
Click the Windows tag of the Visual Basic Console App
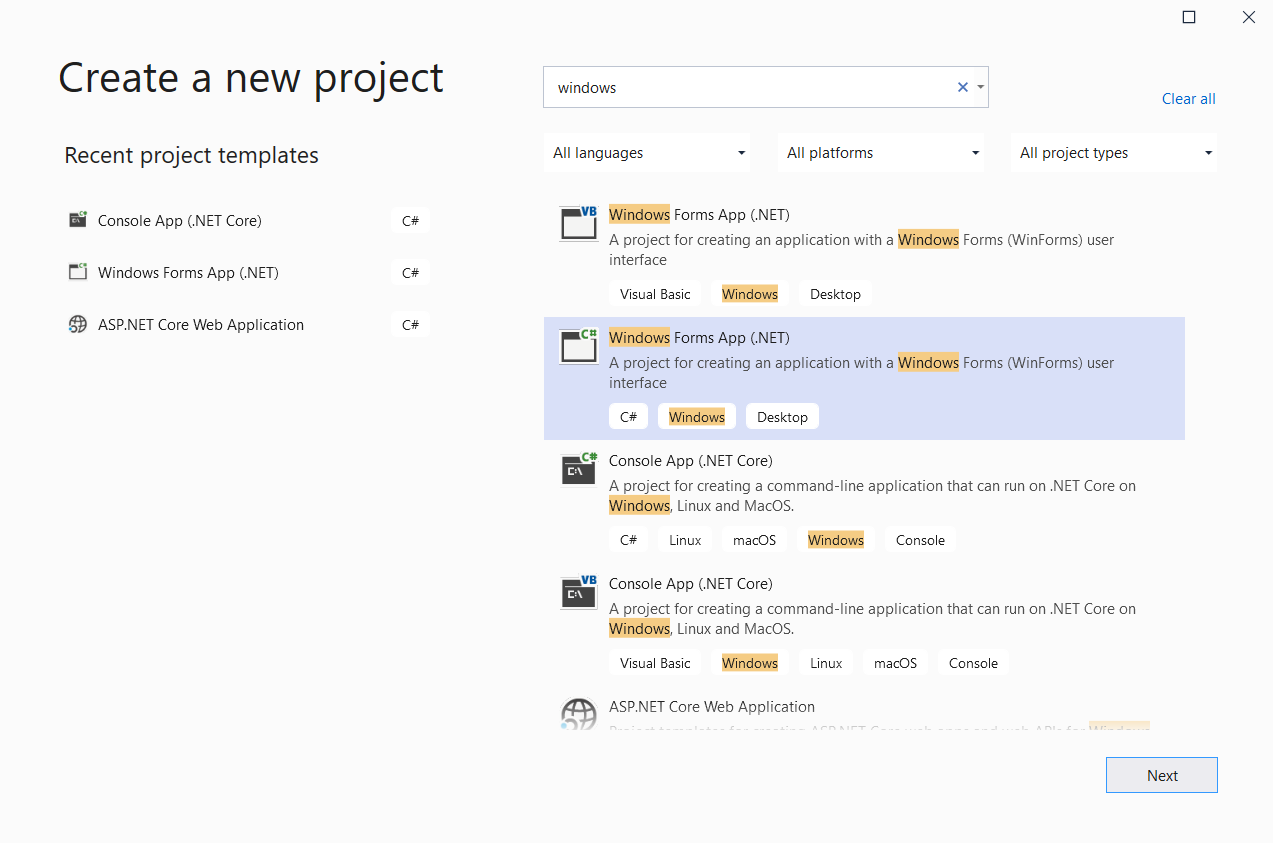[750, 663]
